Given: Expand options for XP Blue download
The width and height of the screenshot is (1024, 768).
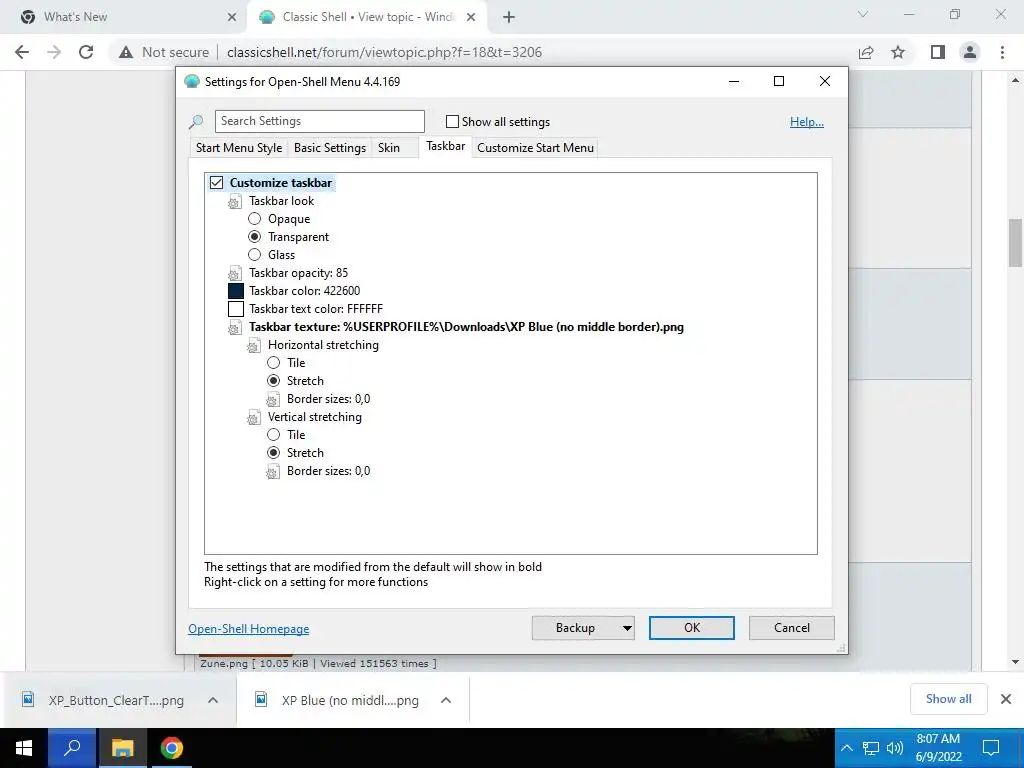Looking at the screenshot, I should [446, 700].
